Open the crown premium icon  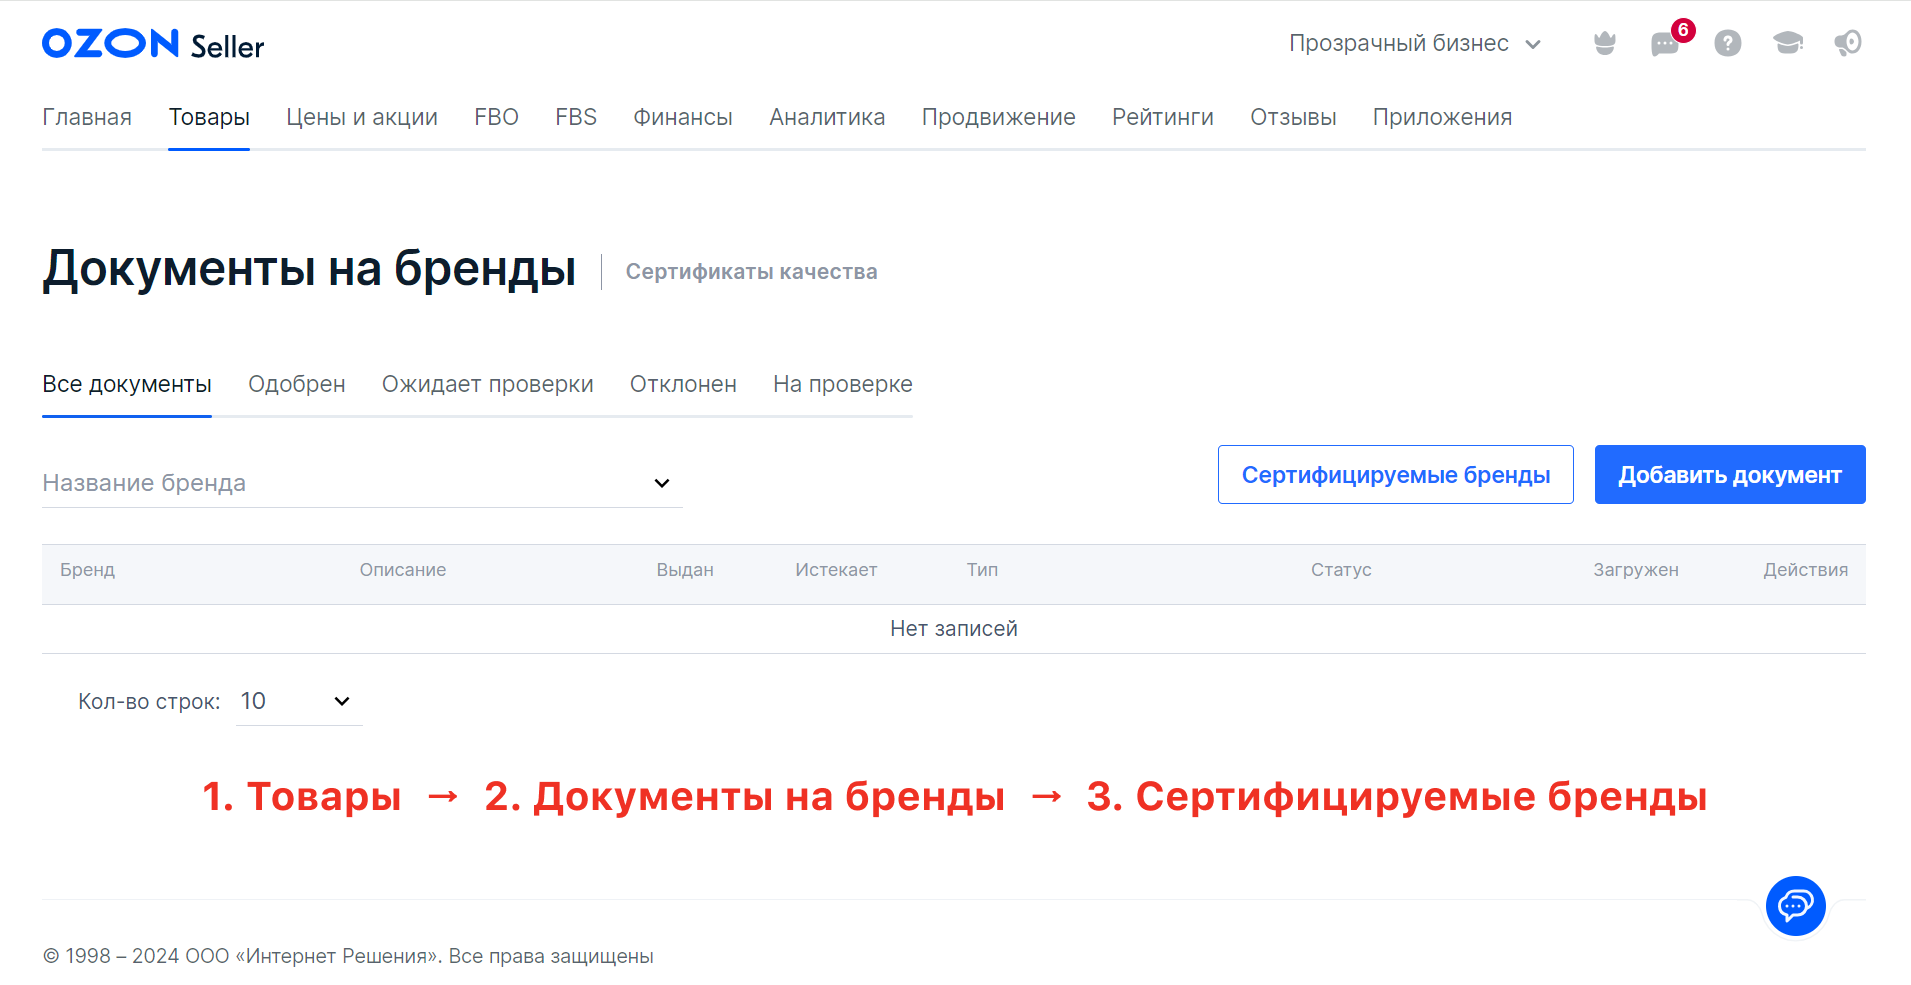click(x=1605, y=43)
